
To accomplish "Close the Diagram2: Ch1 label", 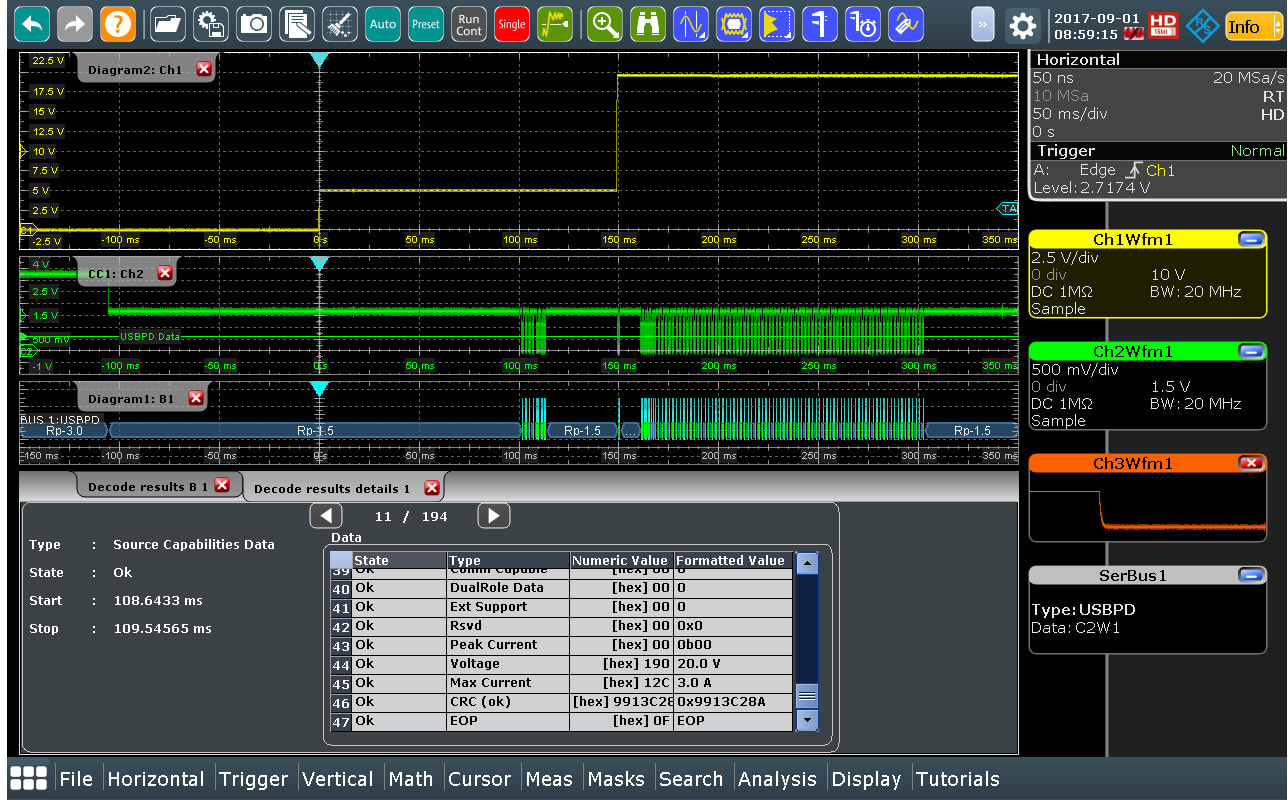I will (x=204, y=69).
